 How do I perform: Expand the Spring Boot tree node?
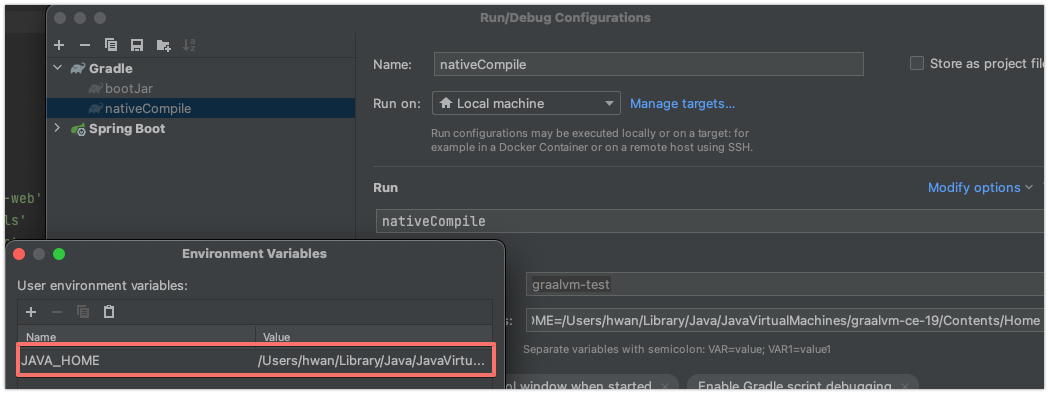(58, 128)
